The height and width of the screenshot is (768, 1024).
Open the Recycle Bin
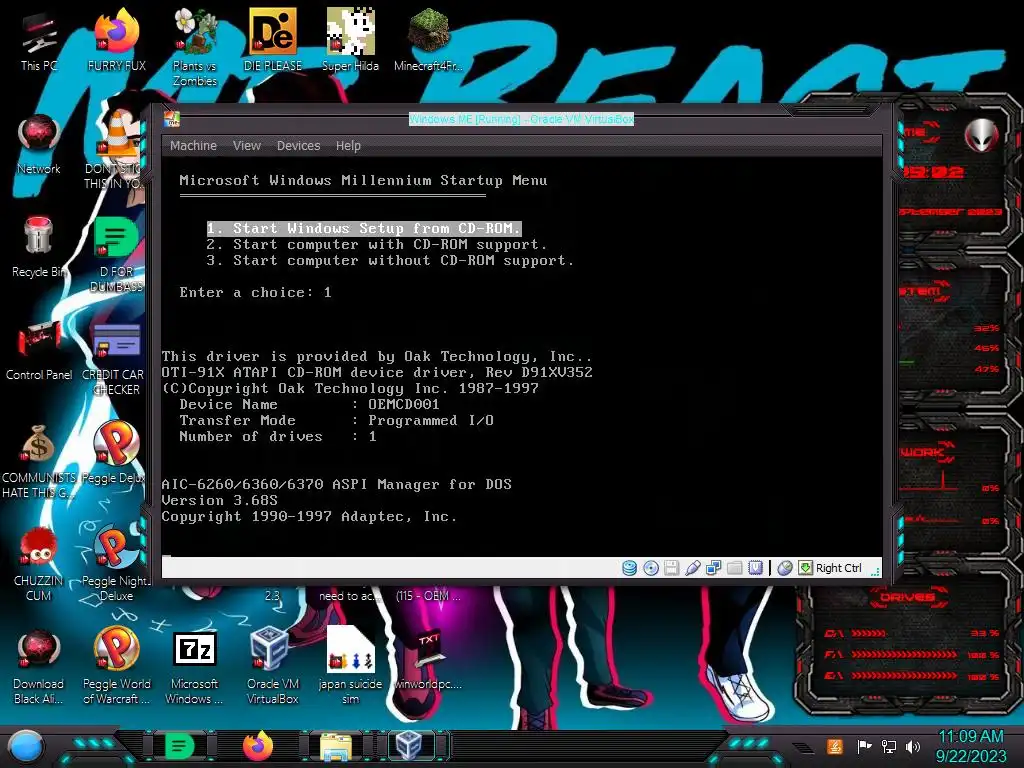[39, 248]
